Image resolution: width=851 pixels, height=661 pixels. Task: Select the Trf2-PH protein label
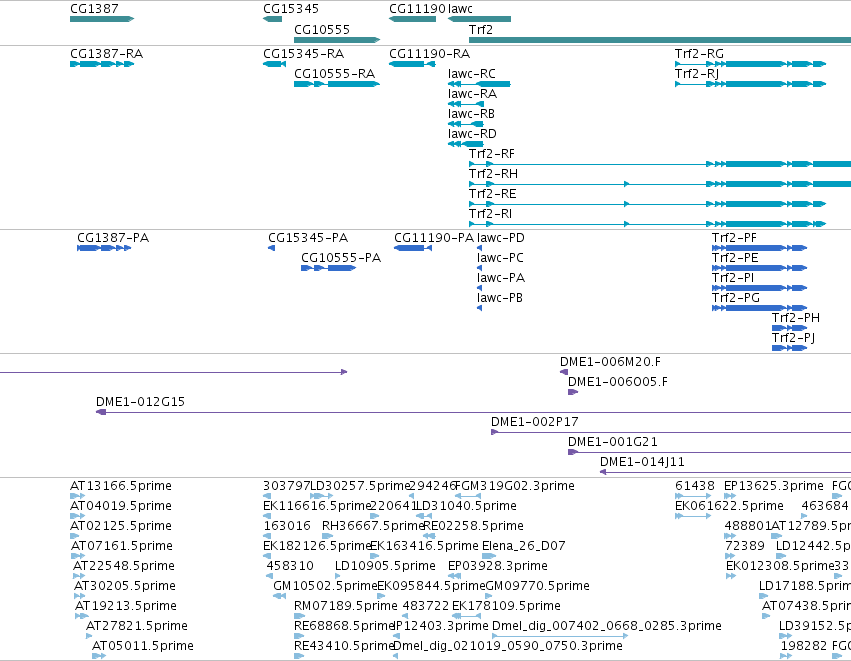point(796,319)
